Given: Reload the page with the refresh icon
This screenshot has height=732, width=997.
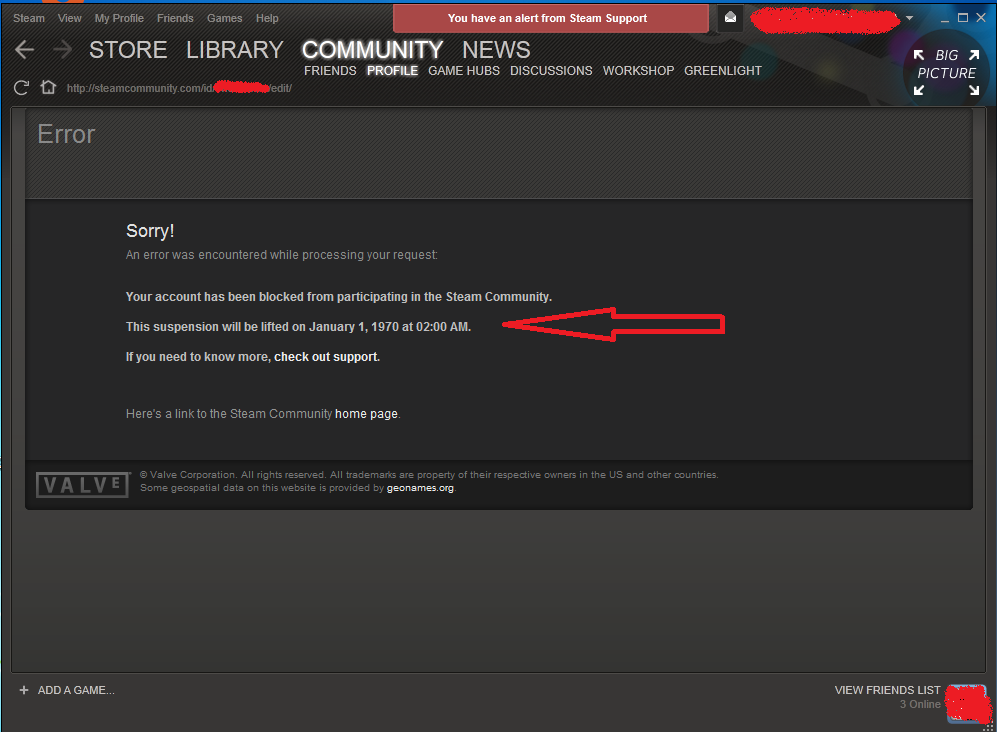Looking at the screenshot, I should [22, 88].
